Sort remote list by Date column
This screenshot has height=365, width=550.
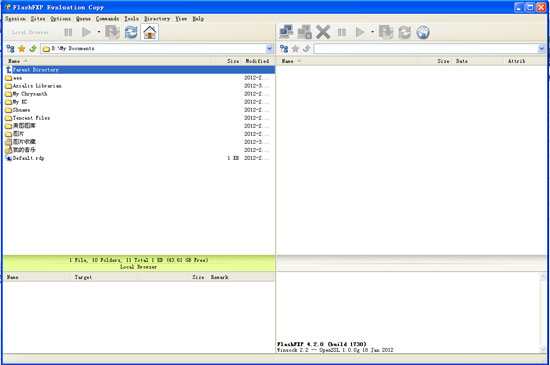(478, 61)
